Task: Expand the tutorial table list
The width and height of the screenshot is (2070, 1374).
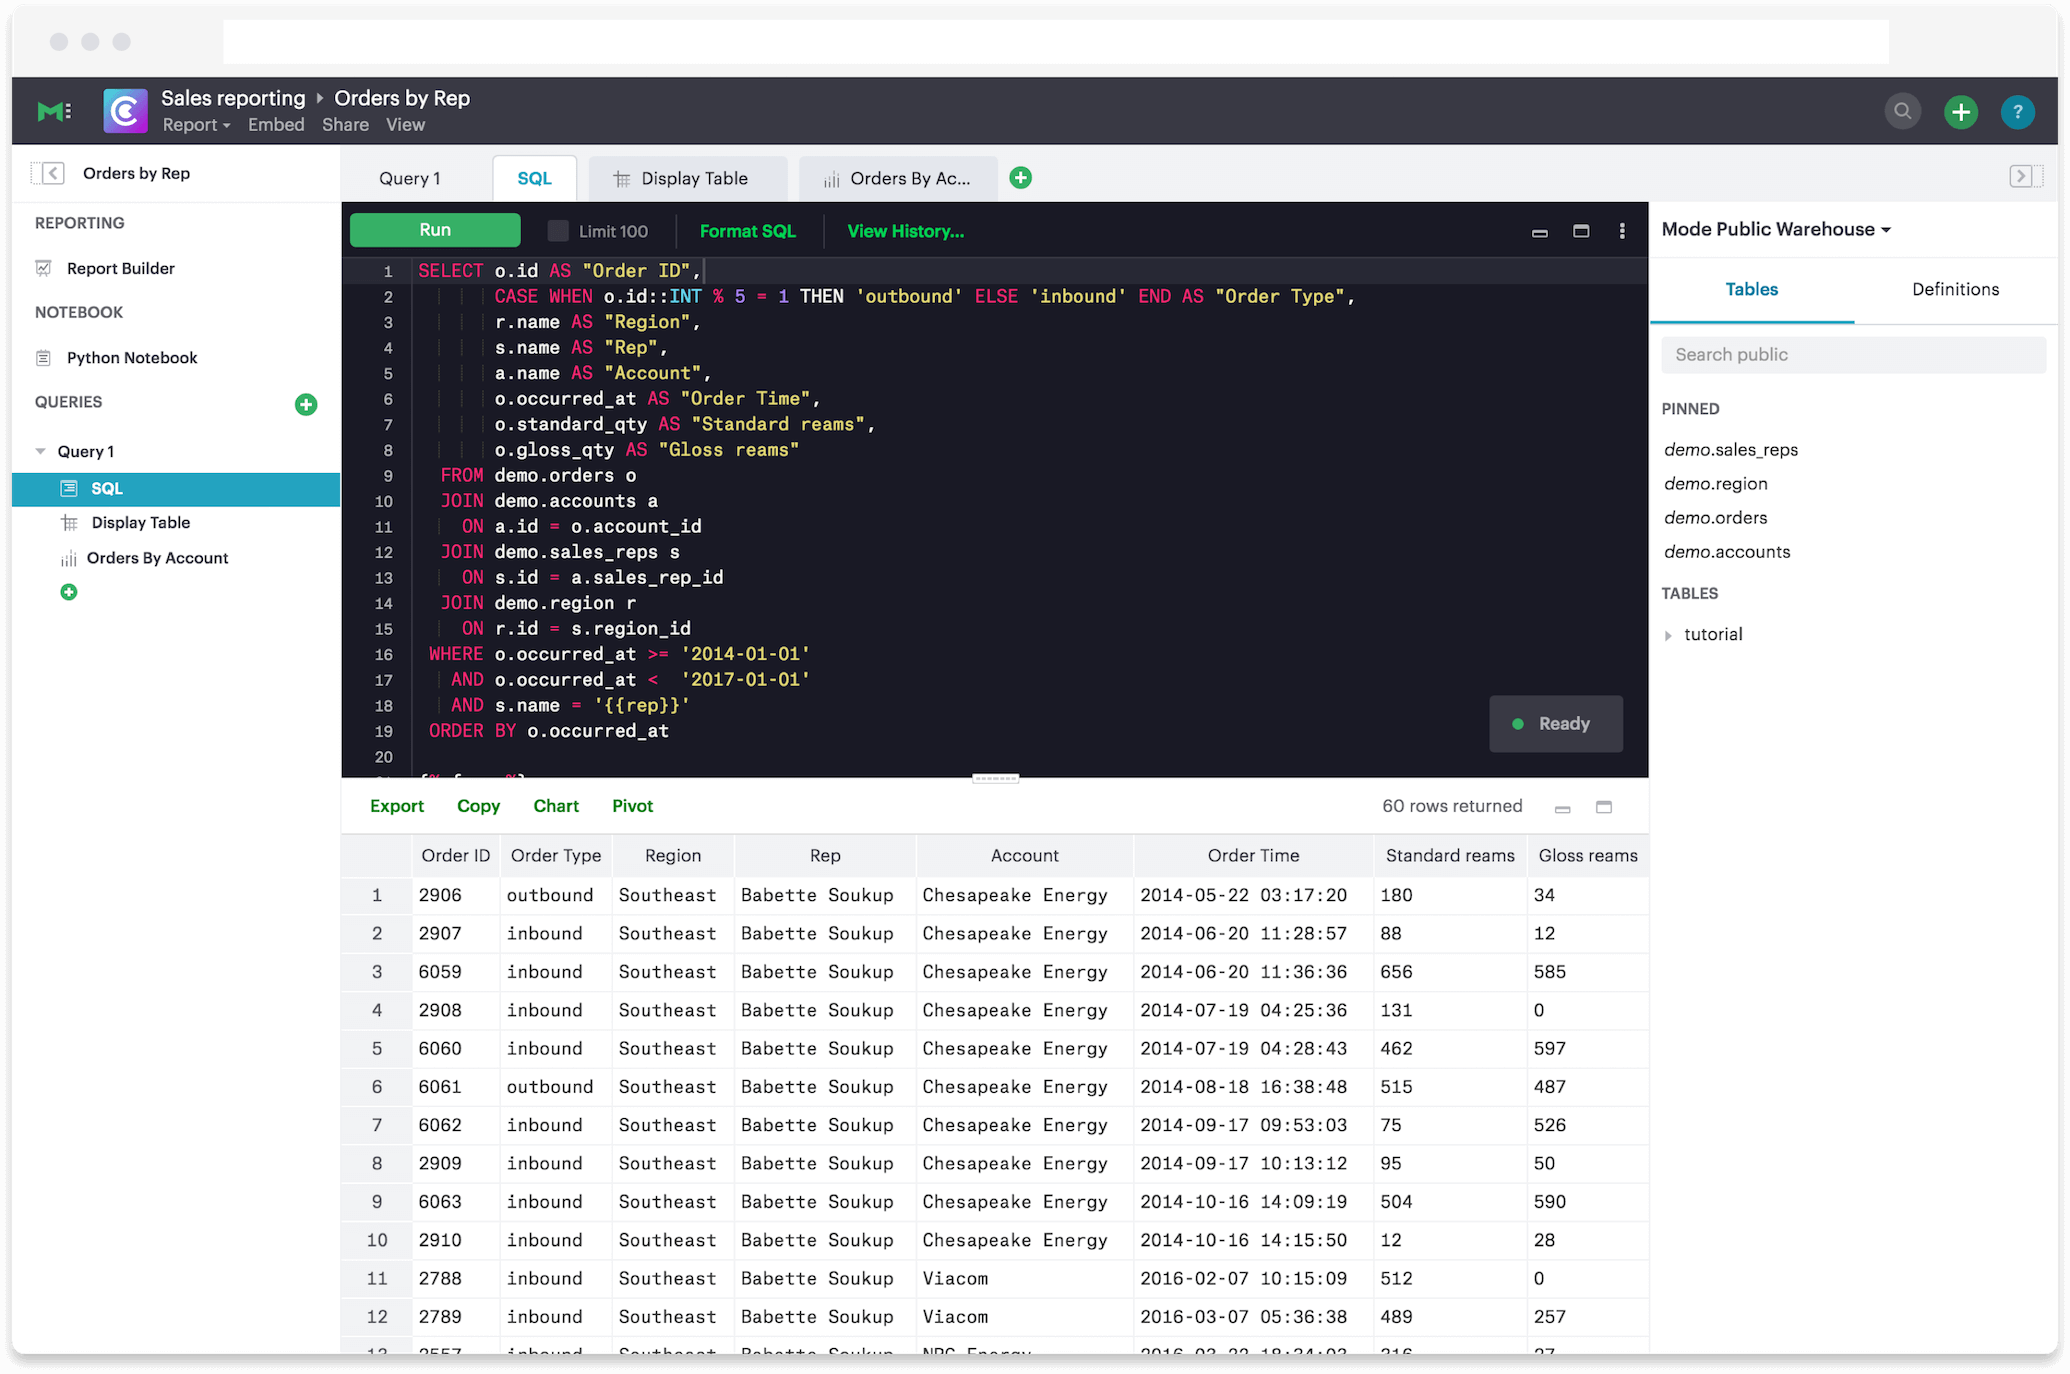Action: point(1668,634)
